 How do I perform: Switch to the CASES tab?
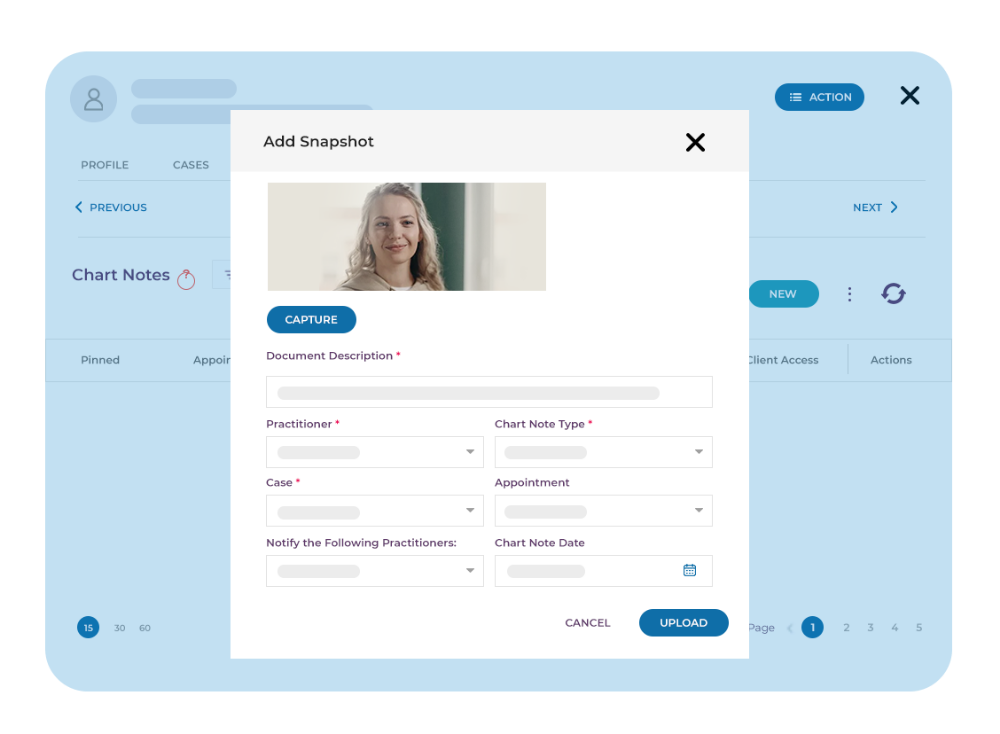[x=190, y=164]
